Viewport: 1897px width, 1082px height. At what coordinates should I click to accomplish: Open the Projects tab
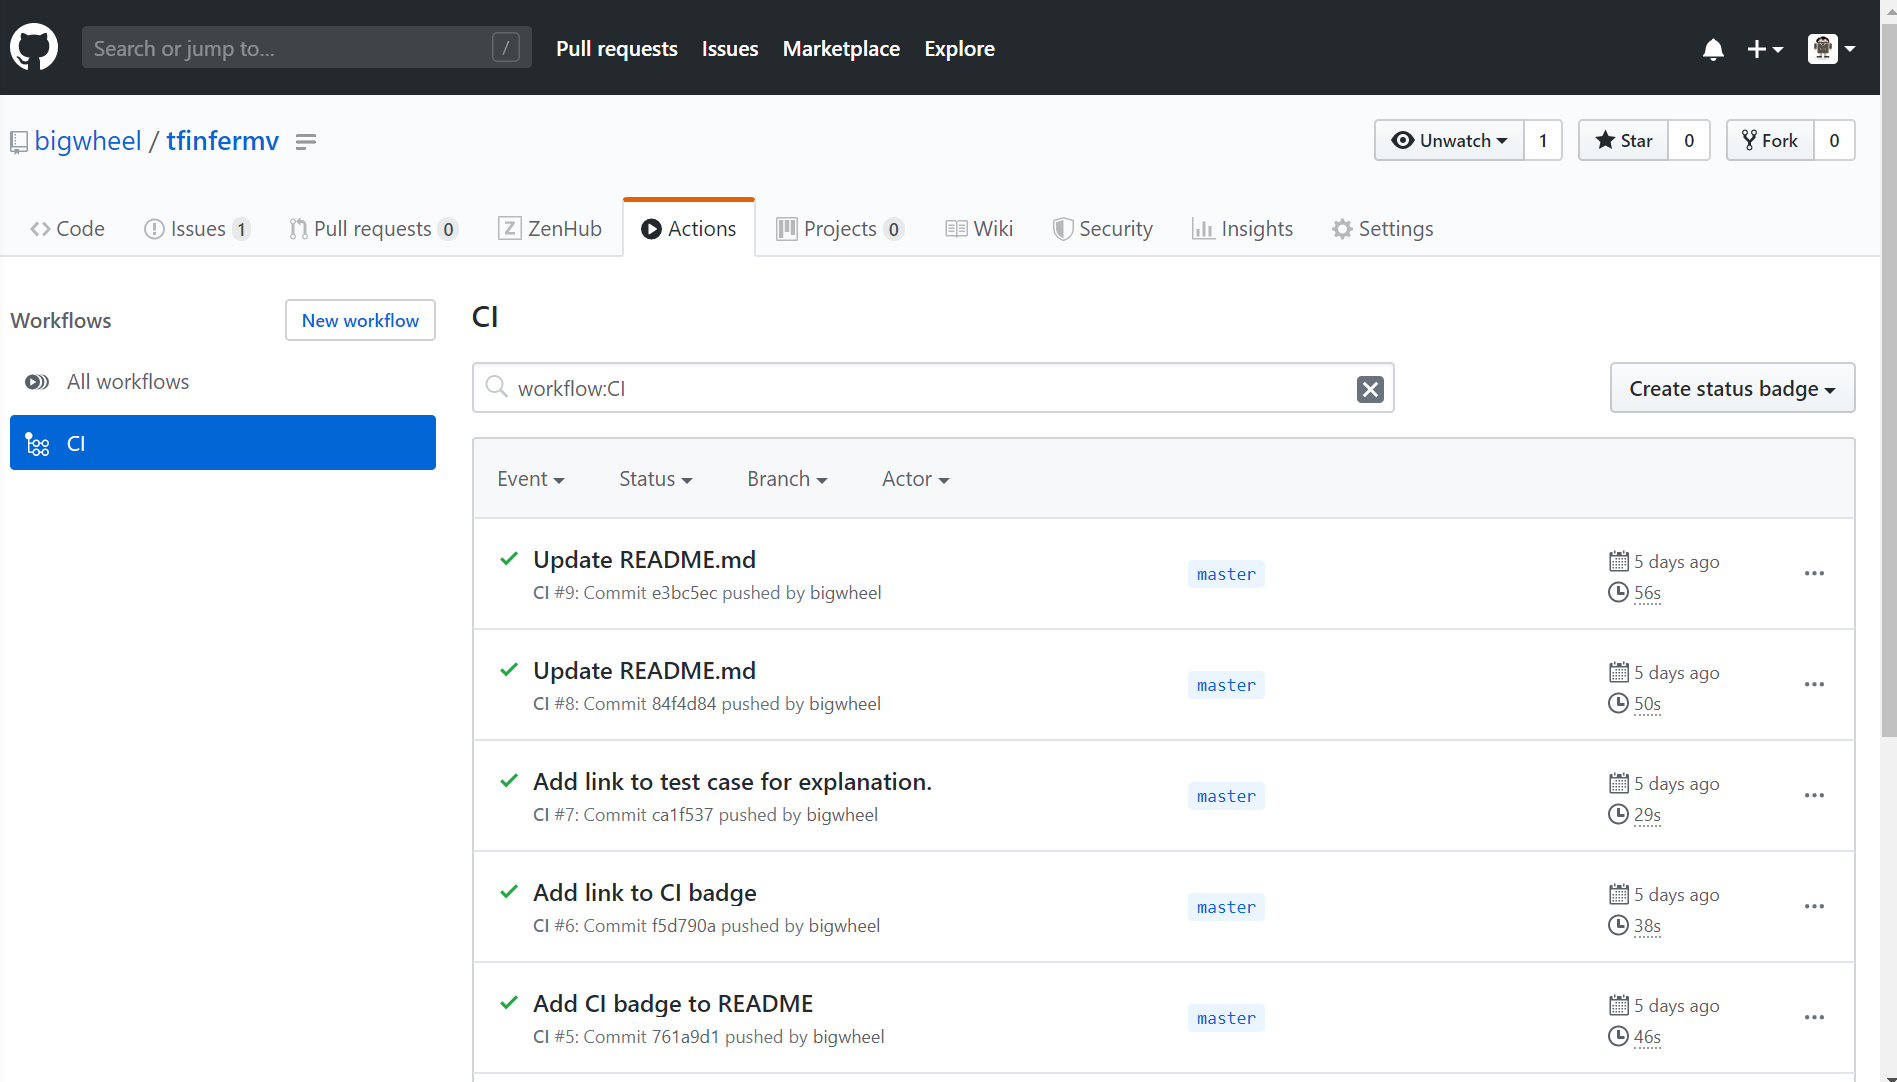point(840,229)
